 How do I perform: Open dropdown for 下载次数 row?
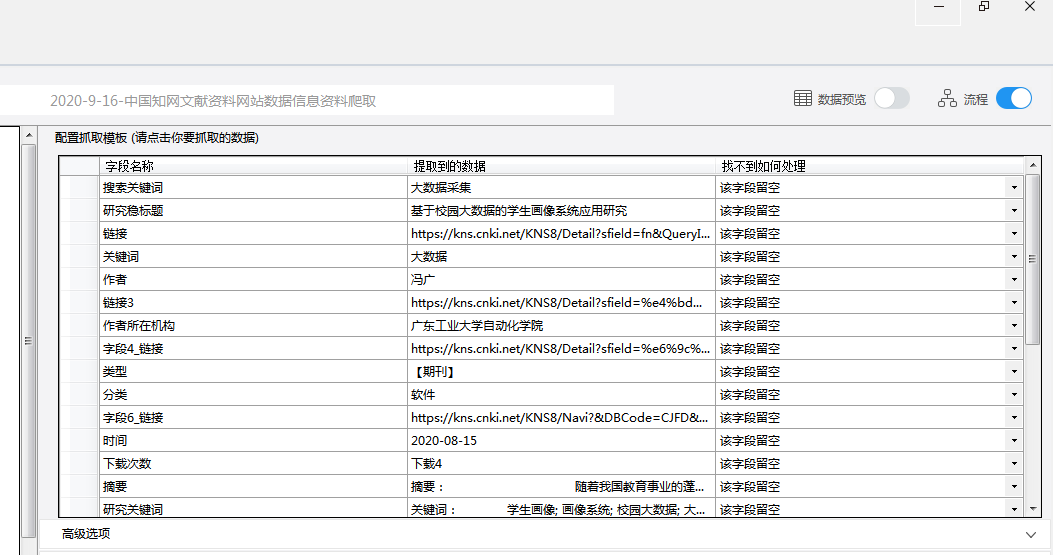pyautogui.click(x=1014, y=464)
